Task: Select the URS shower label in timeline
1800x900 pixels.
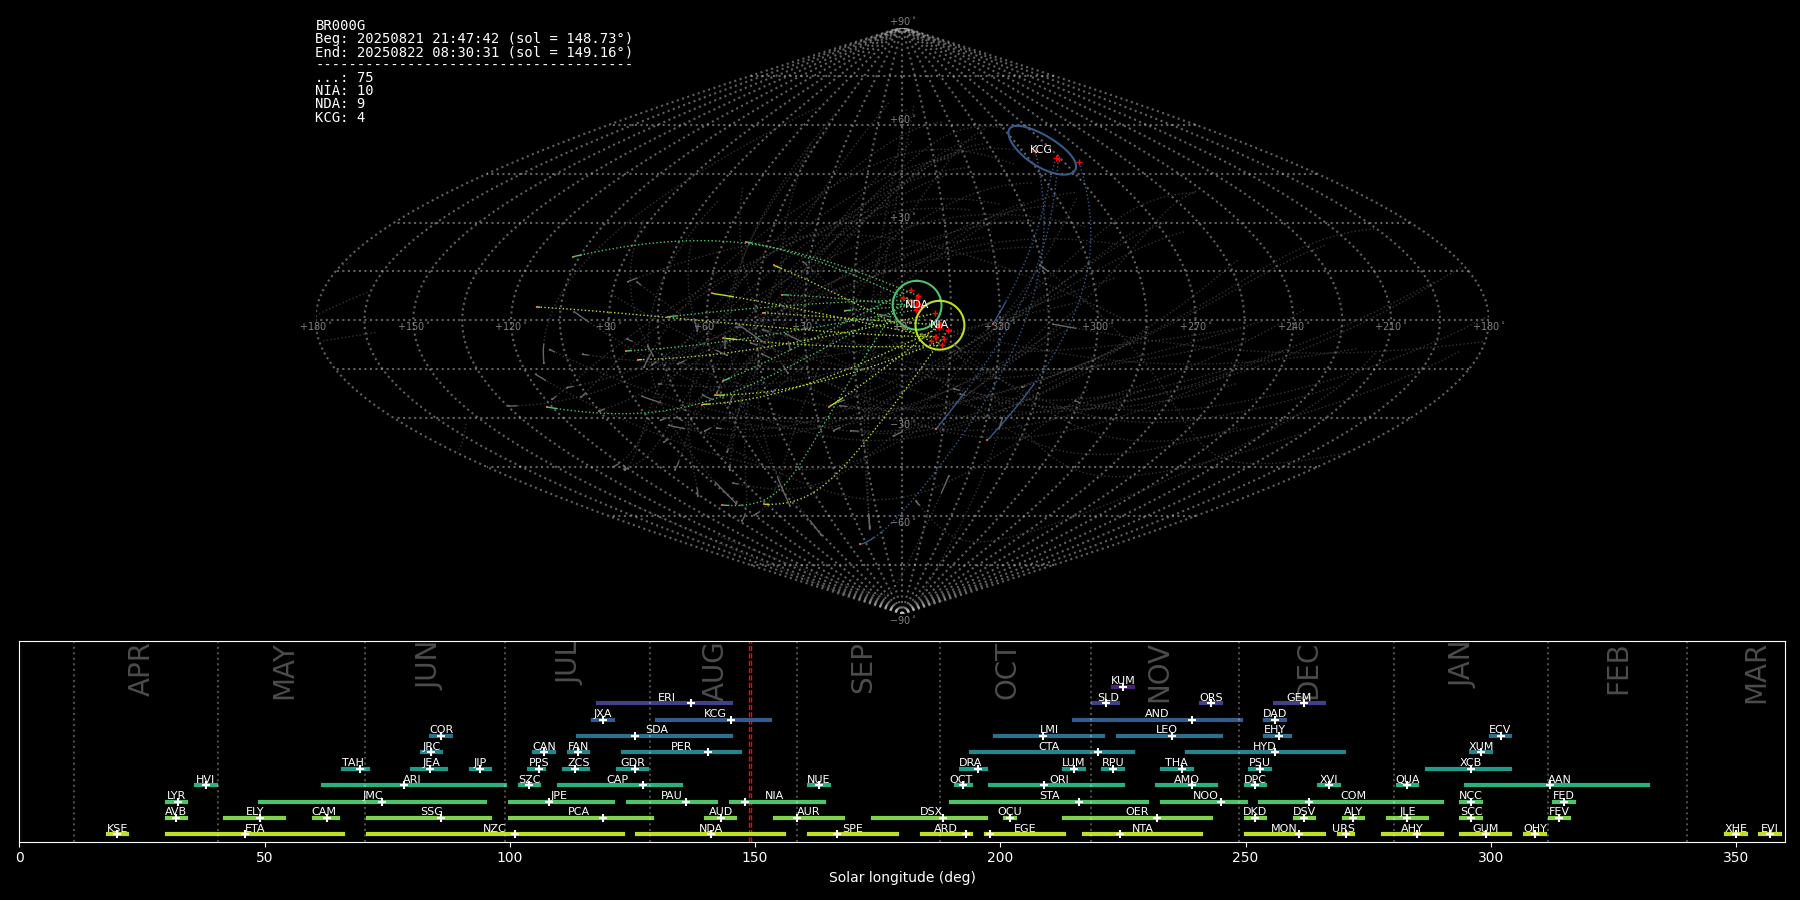Action: (x=1343, y=829)
